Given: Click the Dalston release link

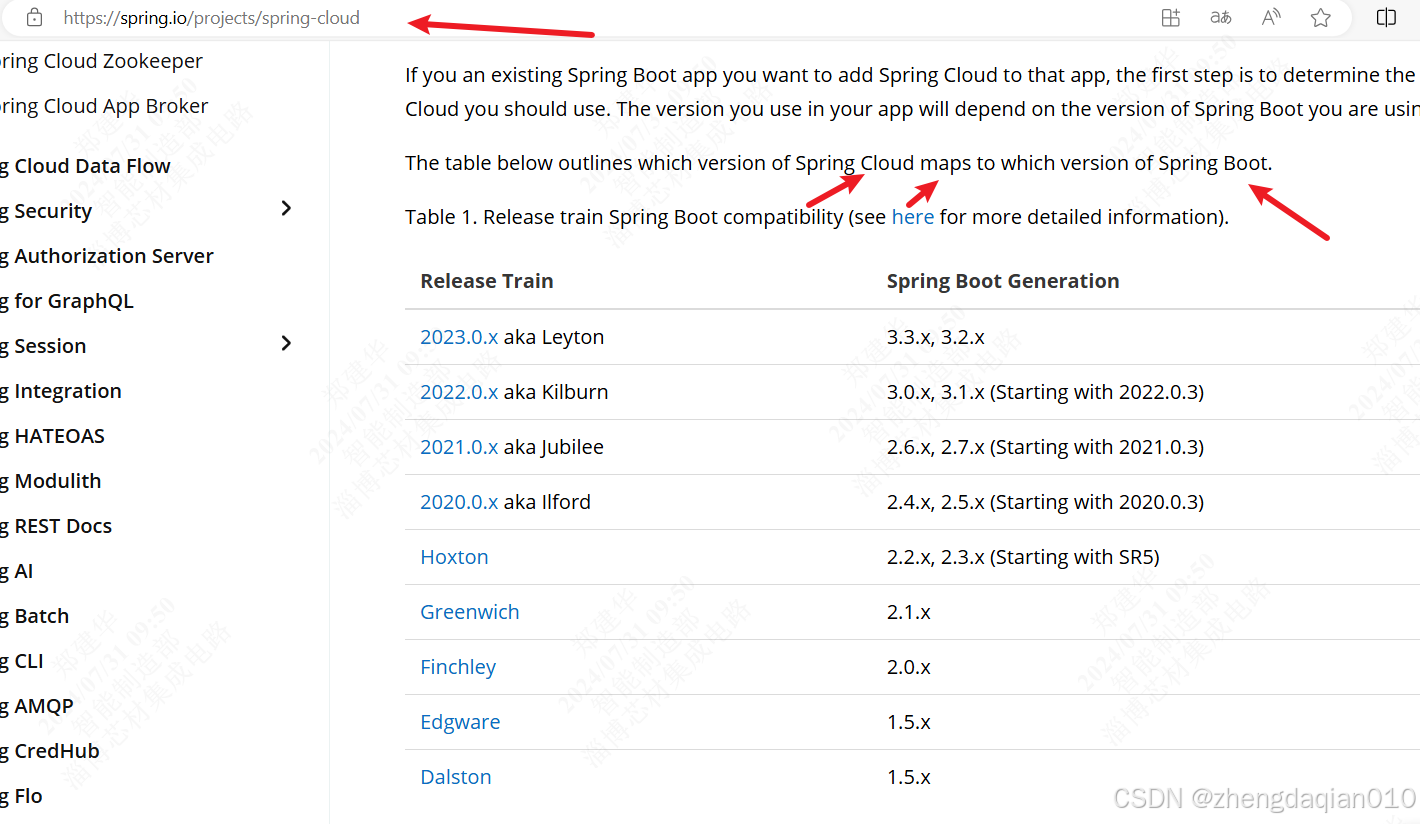Looking at the screenshot, I should [456, 777].
